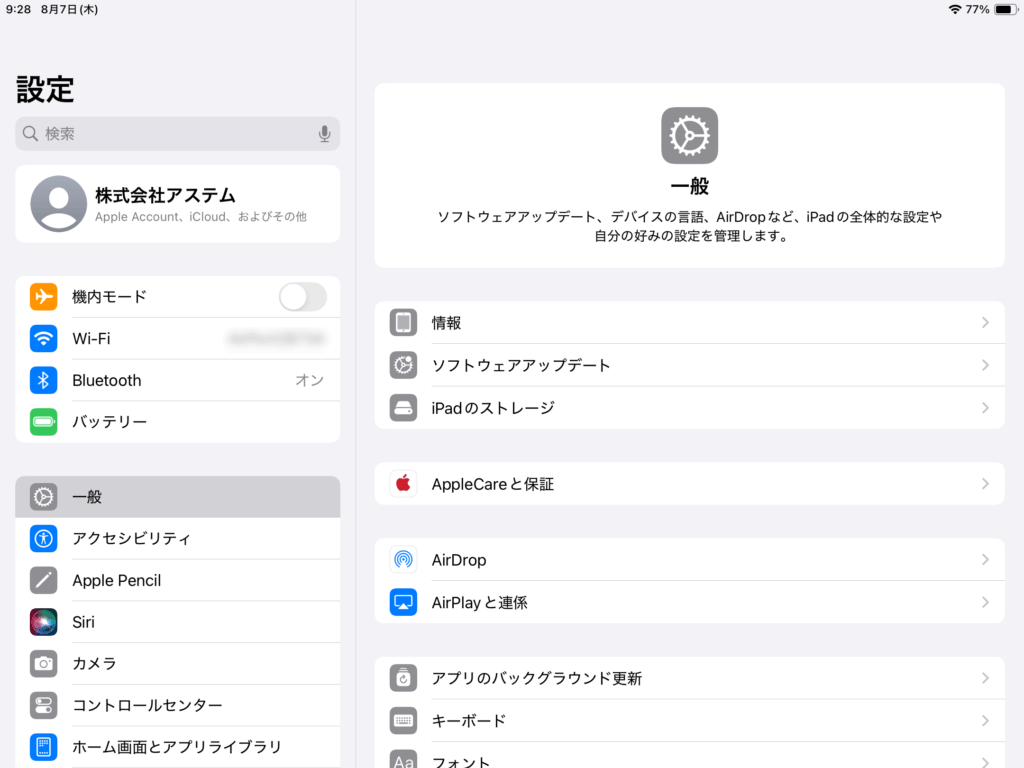Screen dimensions: 1024x768
Task: Tap the 設定 title heading
Action: tap(45, 89)
